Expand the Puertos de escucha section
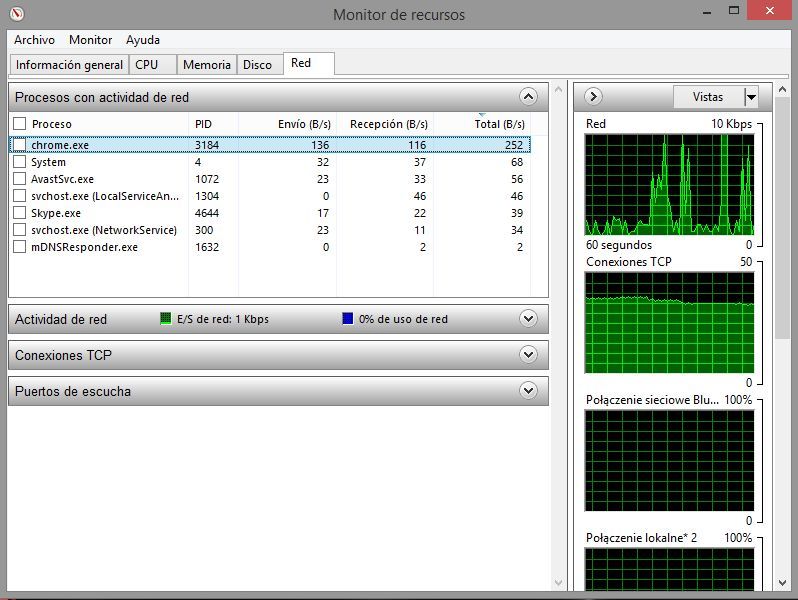Screen dimensions: 798x600 pos(528,391)
